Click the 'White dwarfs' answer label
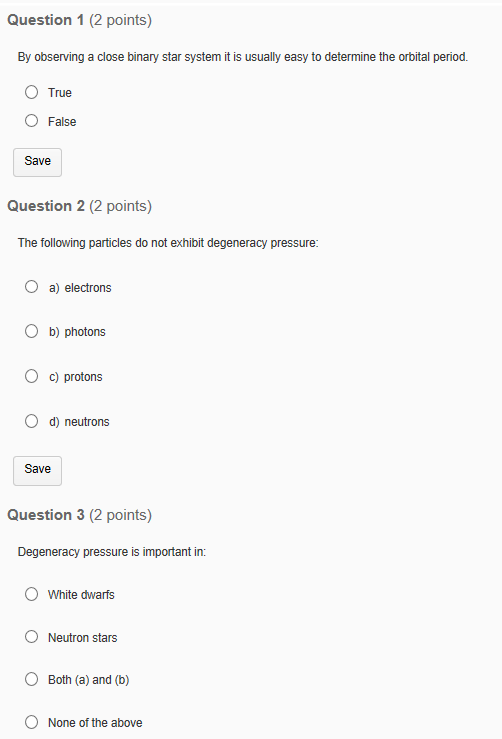 81,595
